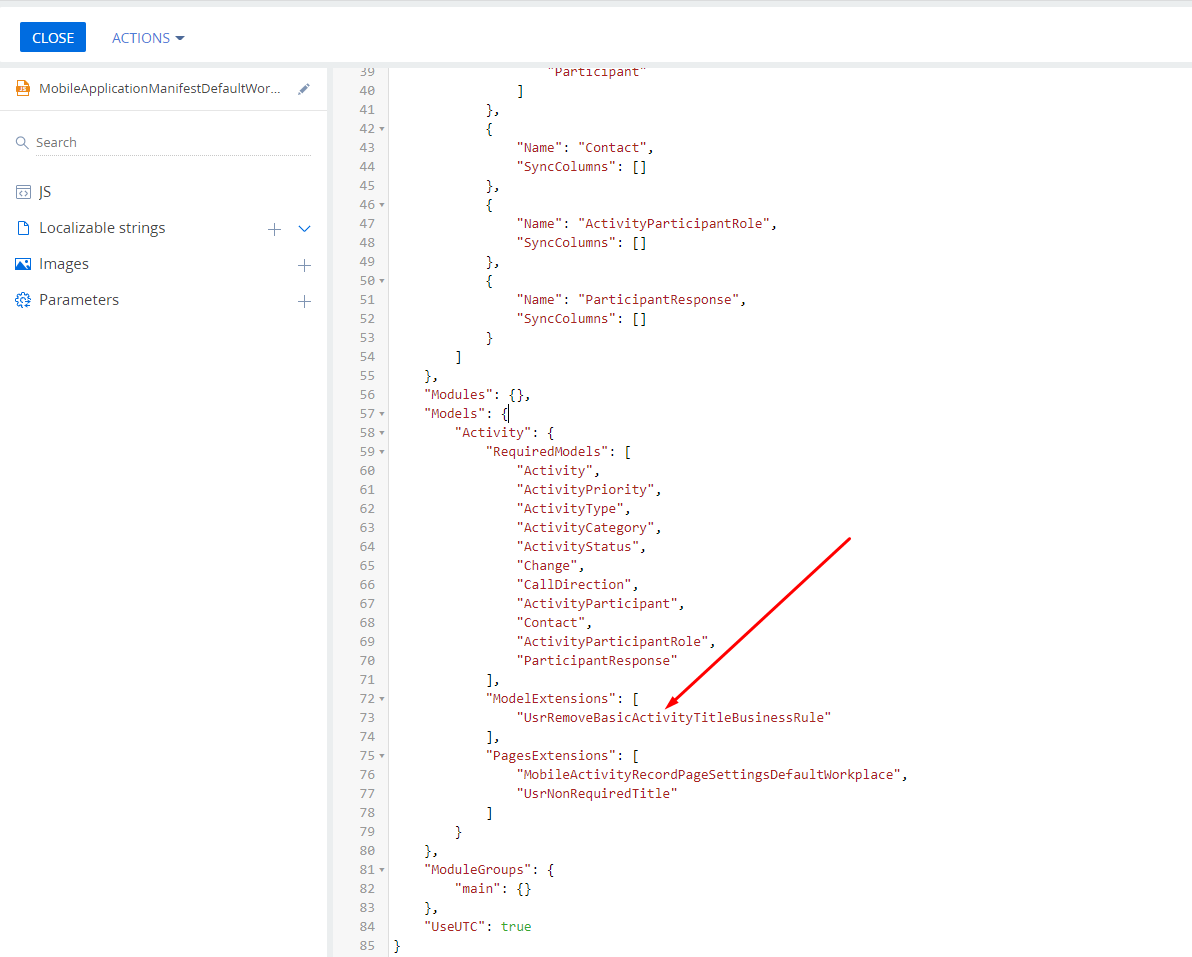The width and height of the screenshot is (1192, 957).
Task: Click "ActivityPriority" in RequiredModels
Action: pyautogui.click(x=585, y=490)
